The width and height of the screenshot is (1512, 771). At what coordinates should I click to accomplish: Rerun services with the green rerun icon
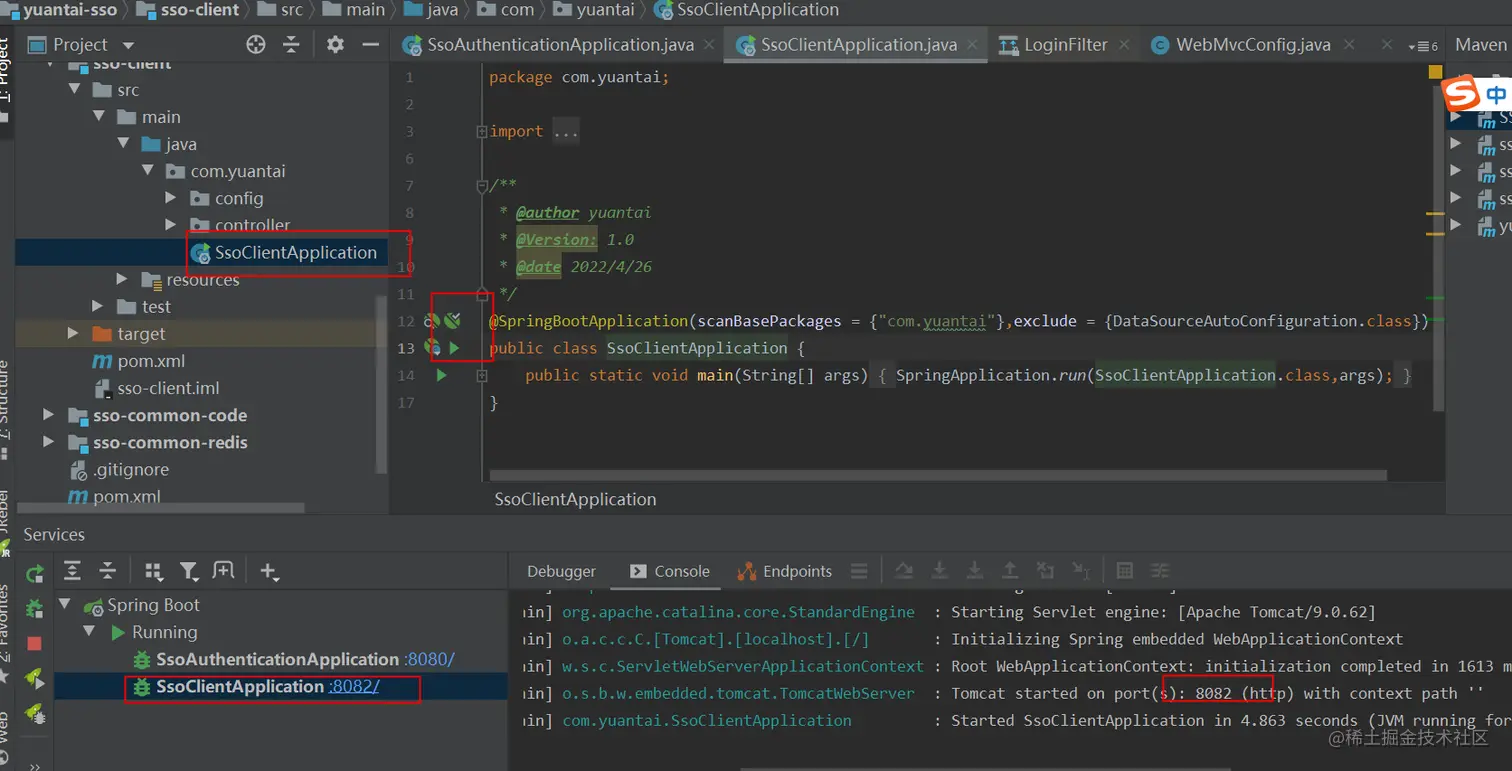pyautogui.click(x=35, y=574)
